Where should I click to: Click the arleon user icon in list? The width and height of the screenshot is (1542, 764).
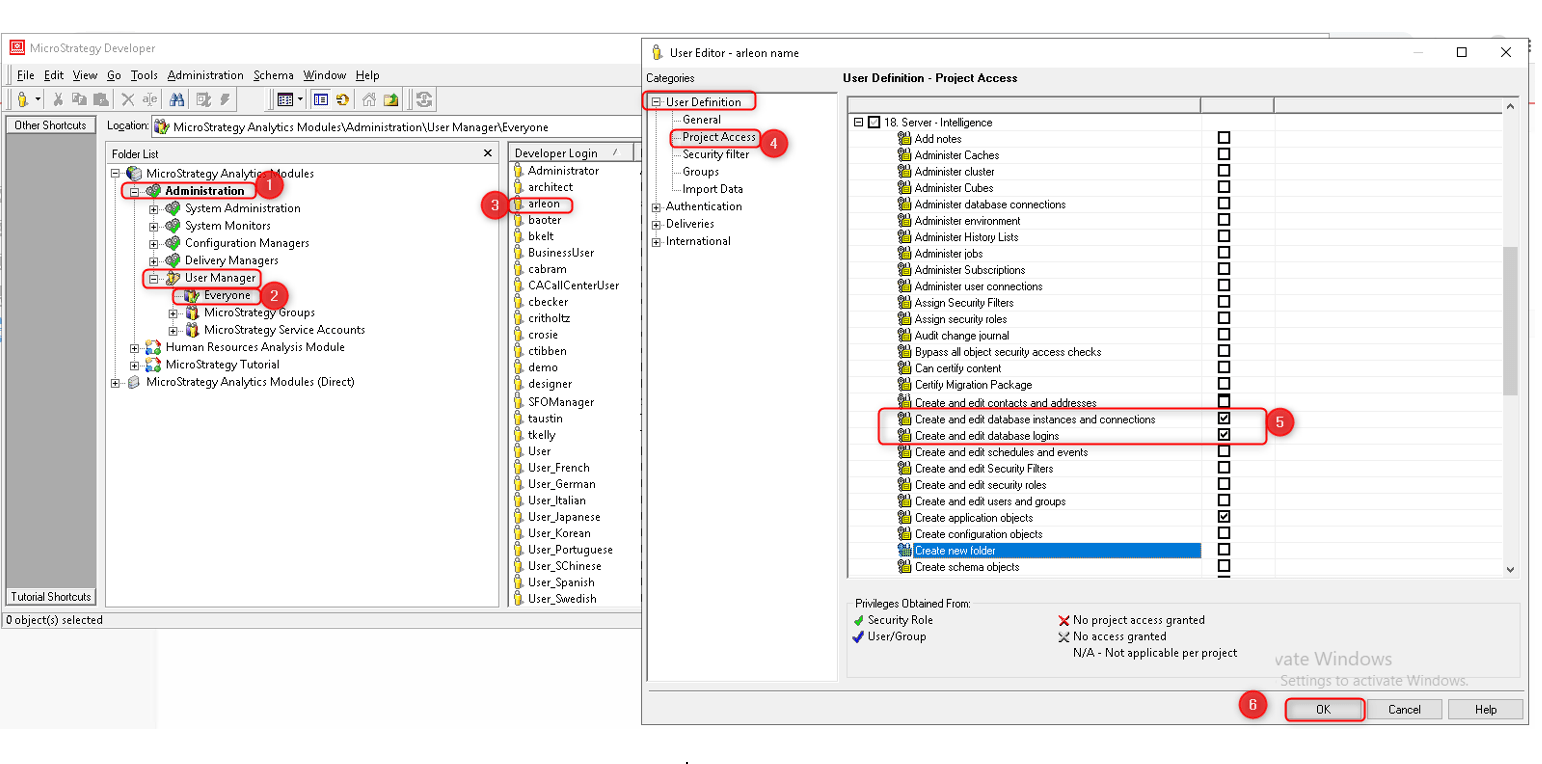coord(518,204)
